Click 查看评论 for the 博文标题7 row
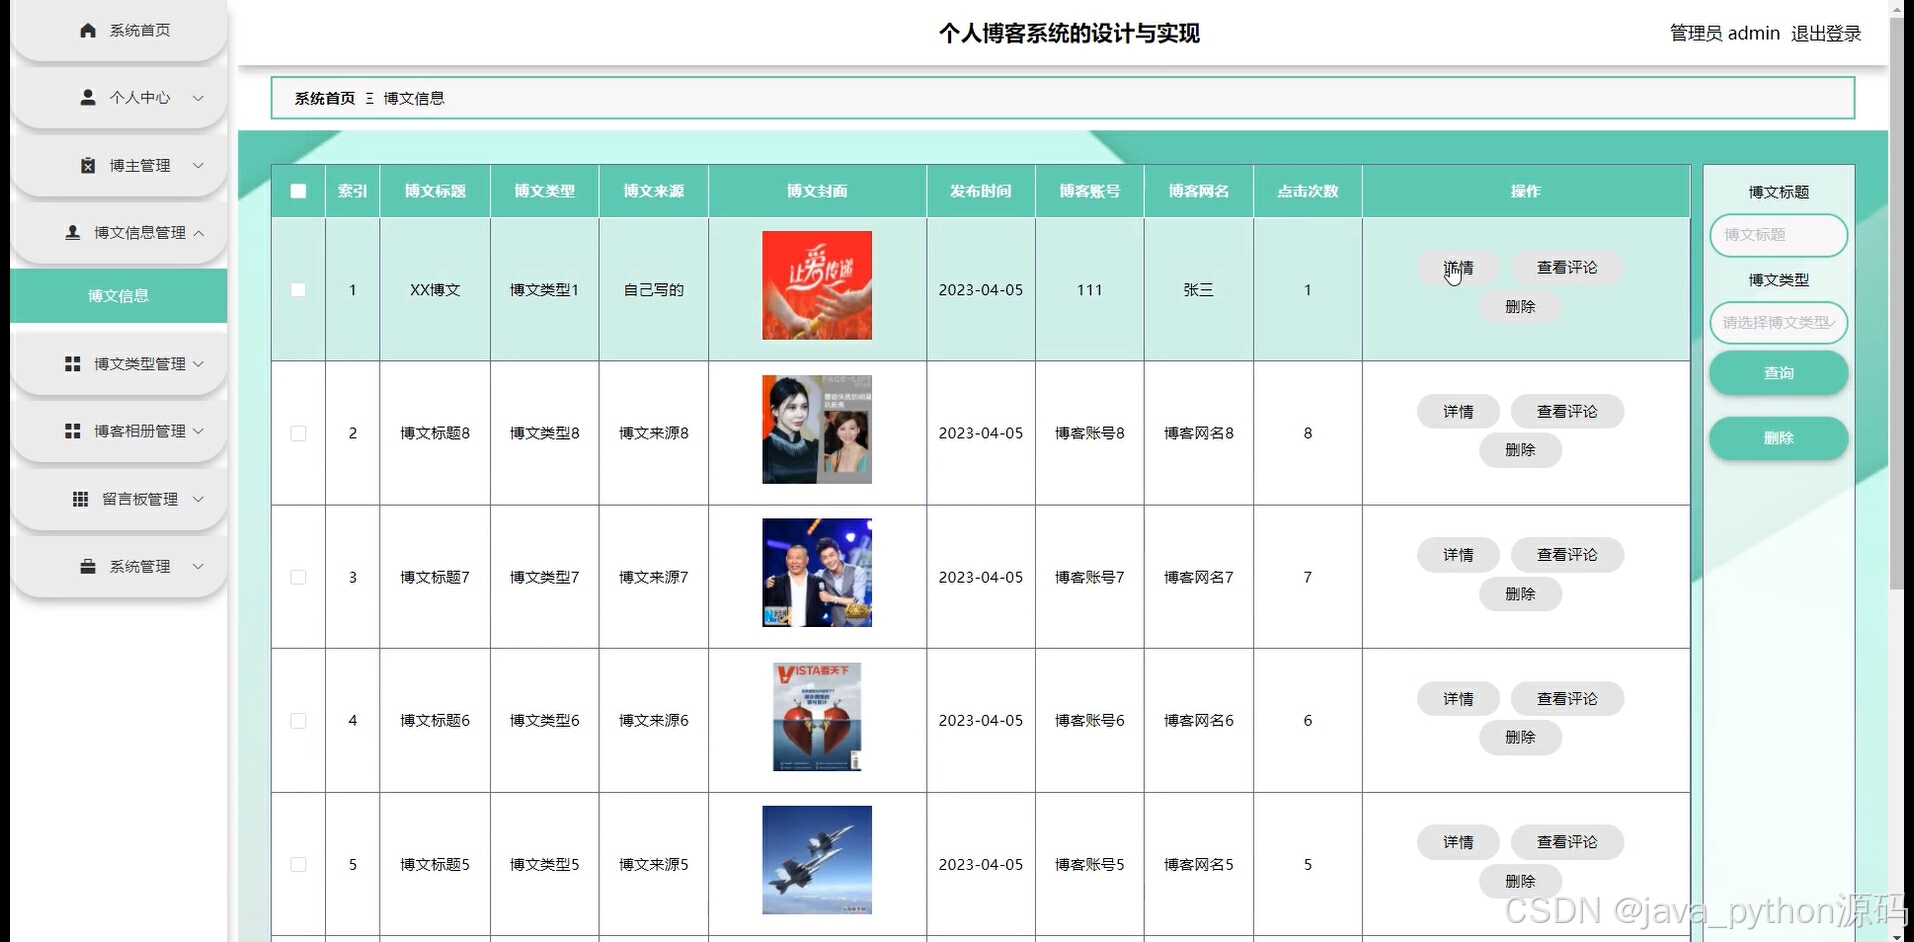 [x=1567, y=555]
